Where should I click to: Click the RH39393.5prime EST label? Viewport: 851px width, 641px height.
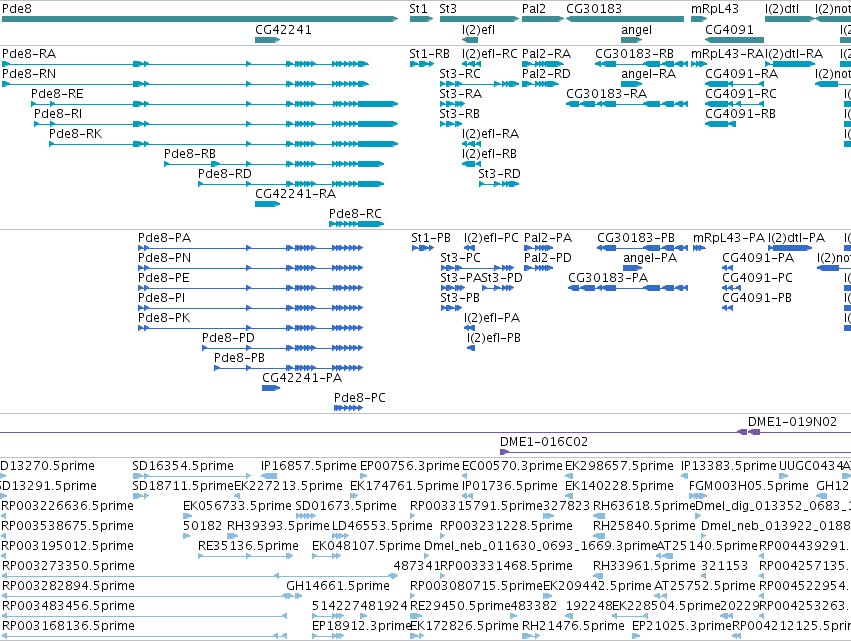pos(278,526)
